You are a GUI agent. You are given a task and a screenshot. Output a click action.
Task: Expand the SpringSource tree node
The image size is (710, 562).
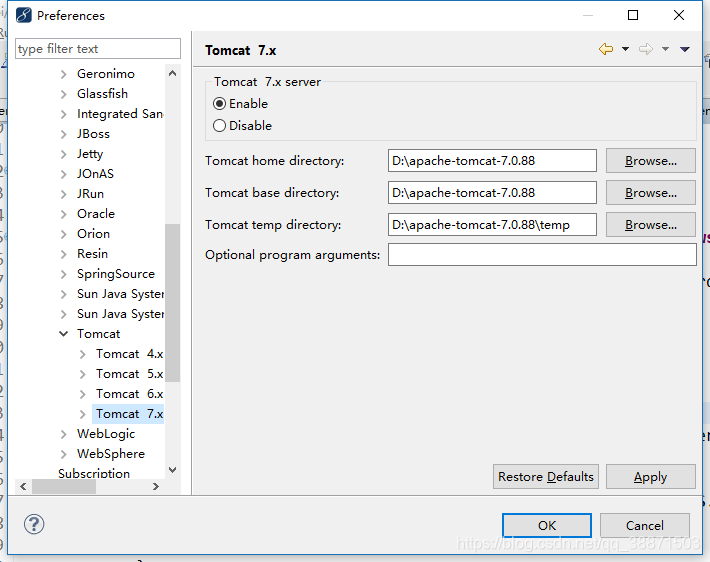(64, 274)
